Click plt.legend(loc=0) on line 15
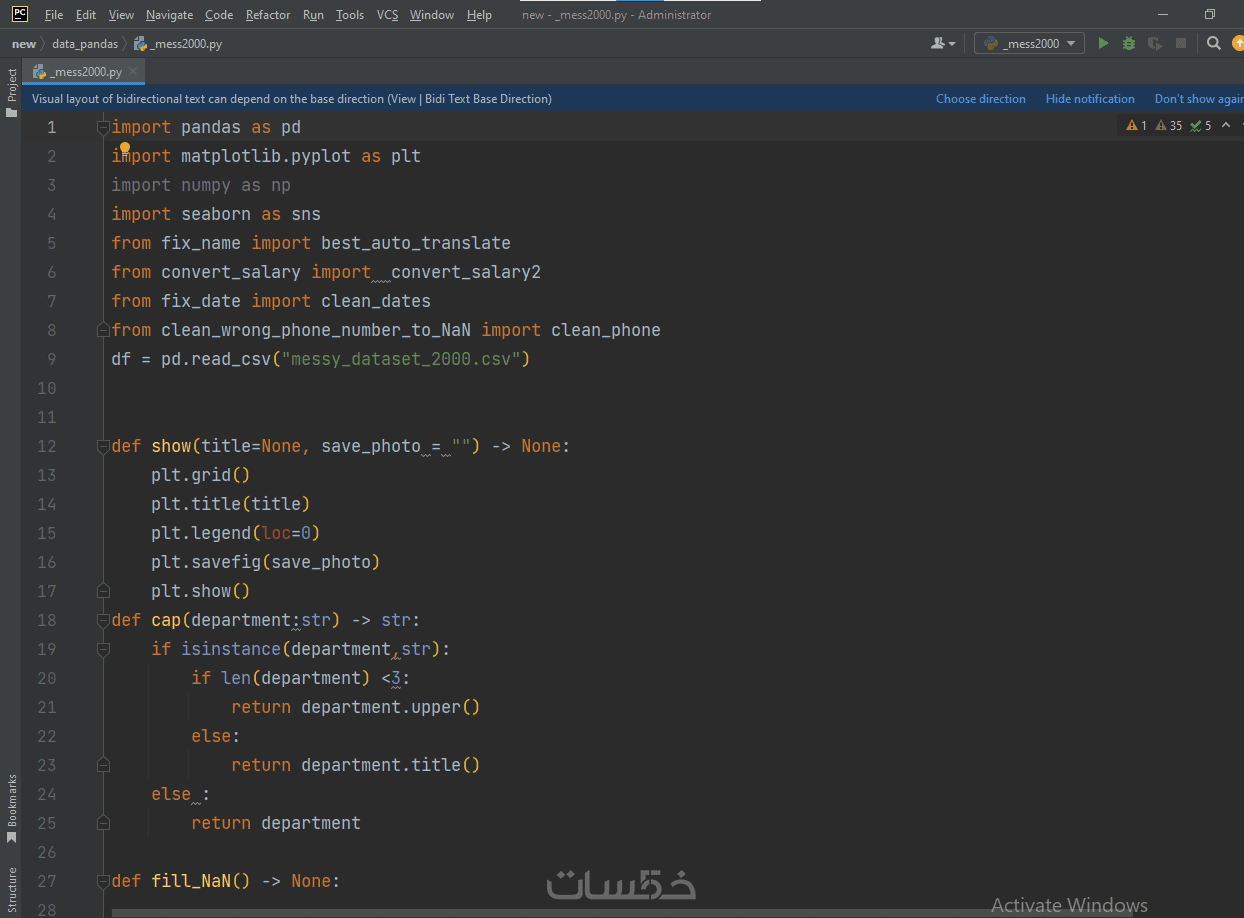The height and width of the screenshot is (918, 1244). point(236,533)
